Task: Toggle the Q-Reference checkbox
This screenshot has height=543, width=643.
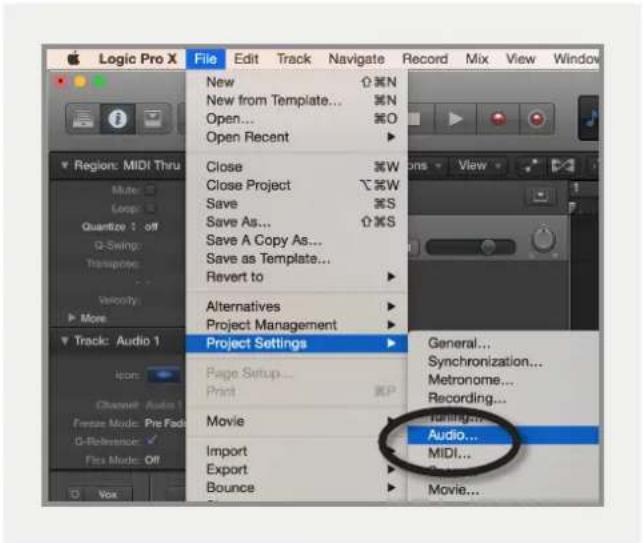Action: tap(151, 441)
